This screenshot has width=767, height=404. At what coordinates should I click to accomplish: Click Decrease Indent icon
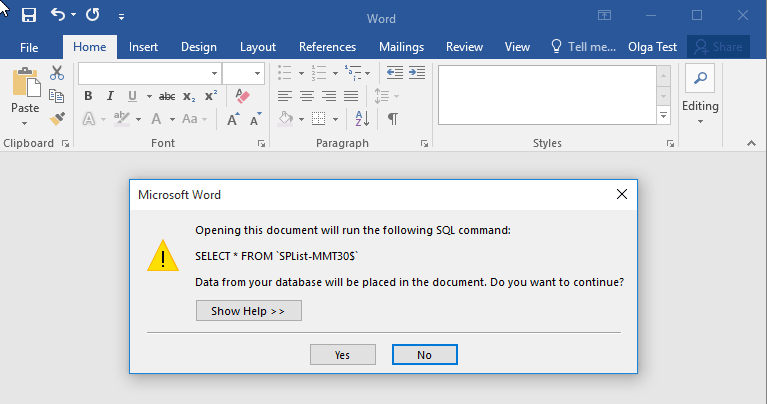pyautogui.click(x=395, y=73)
